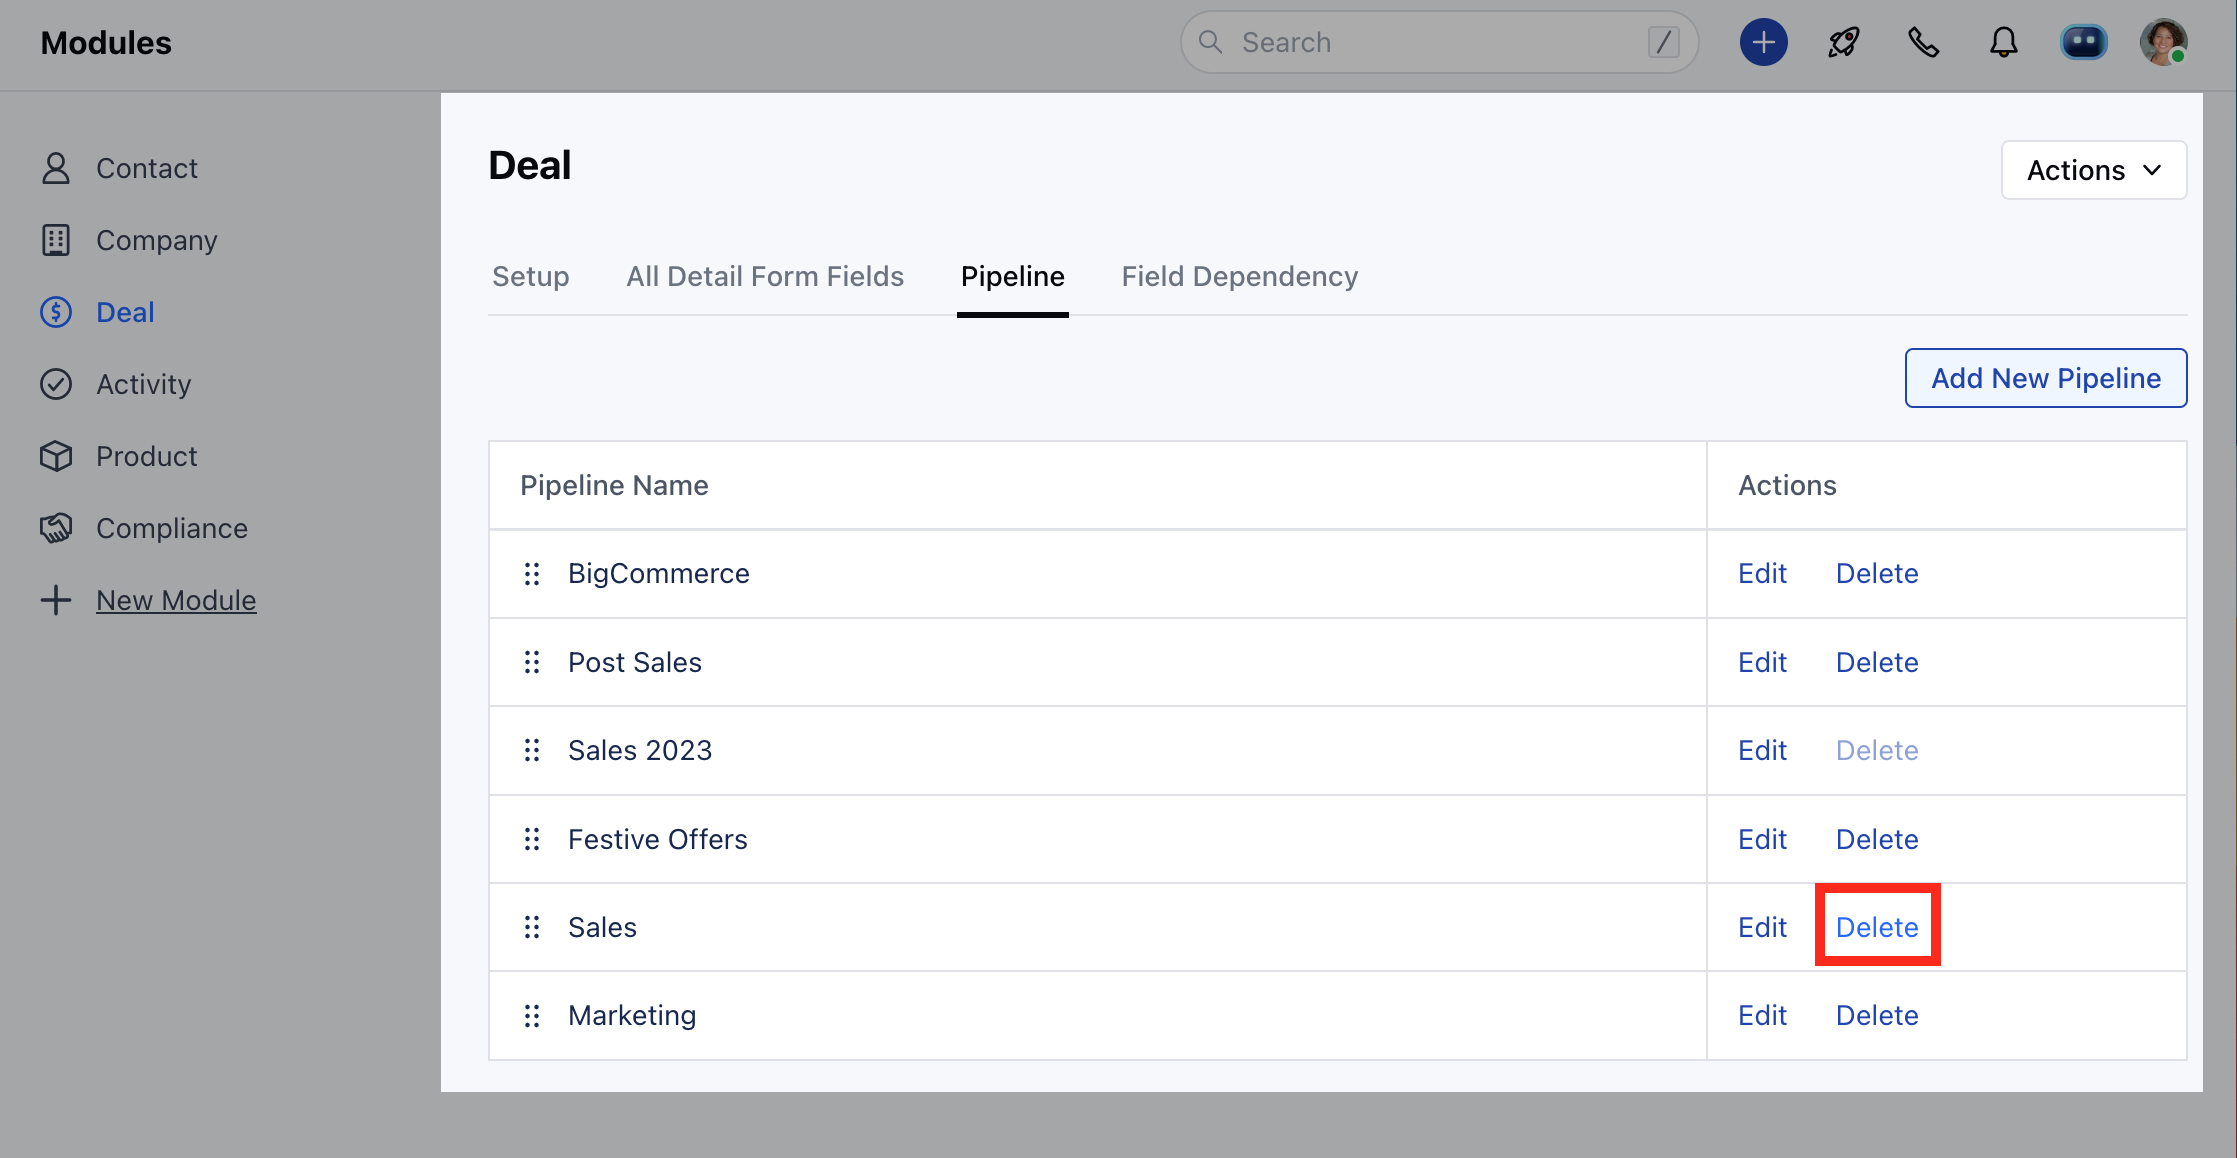The width and height of the screenshot is (2237, 1158).
Task: Click the Contact person icon in sidebar
Action: pyautogui.click(x=56, y=168)
